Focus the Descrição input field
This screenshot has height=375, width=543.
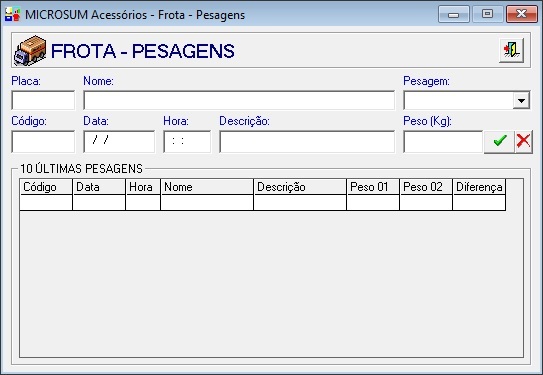(307, 141)
